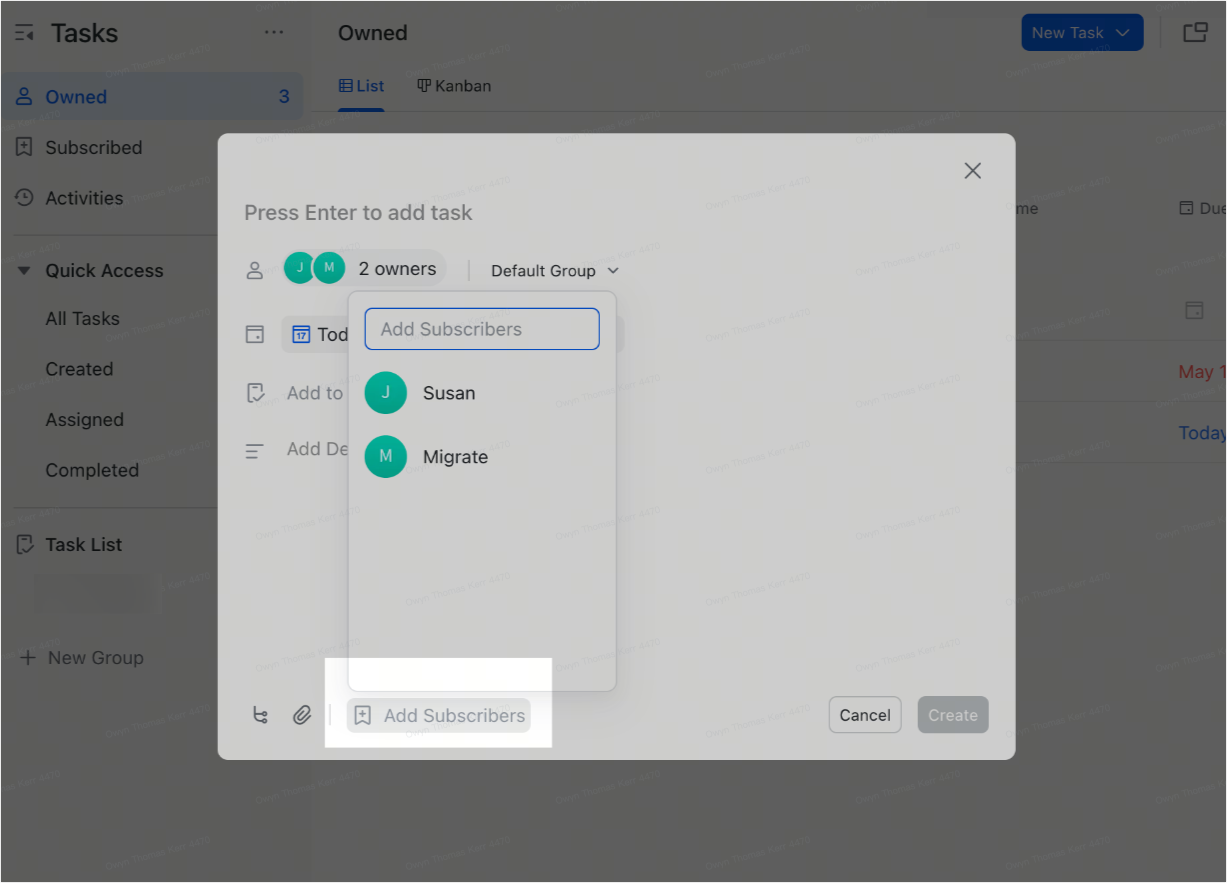Select Susan from the subscribers list
The height and width of the screenshot is (883, 1227).
(x=448, y=392)
